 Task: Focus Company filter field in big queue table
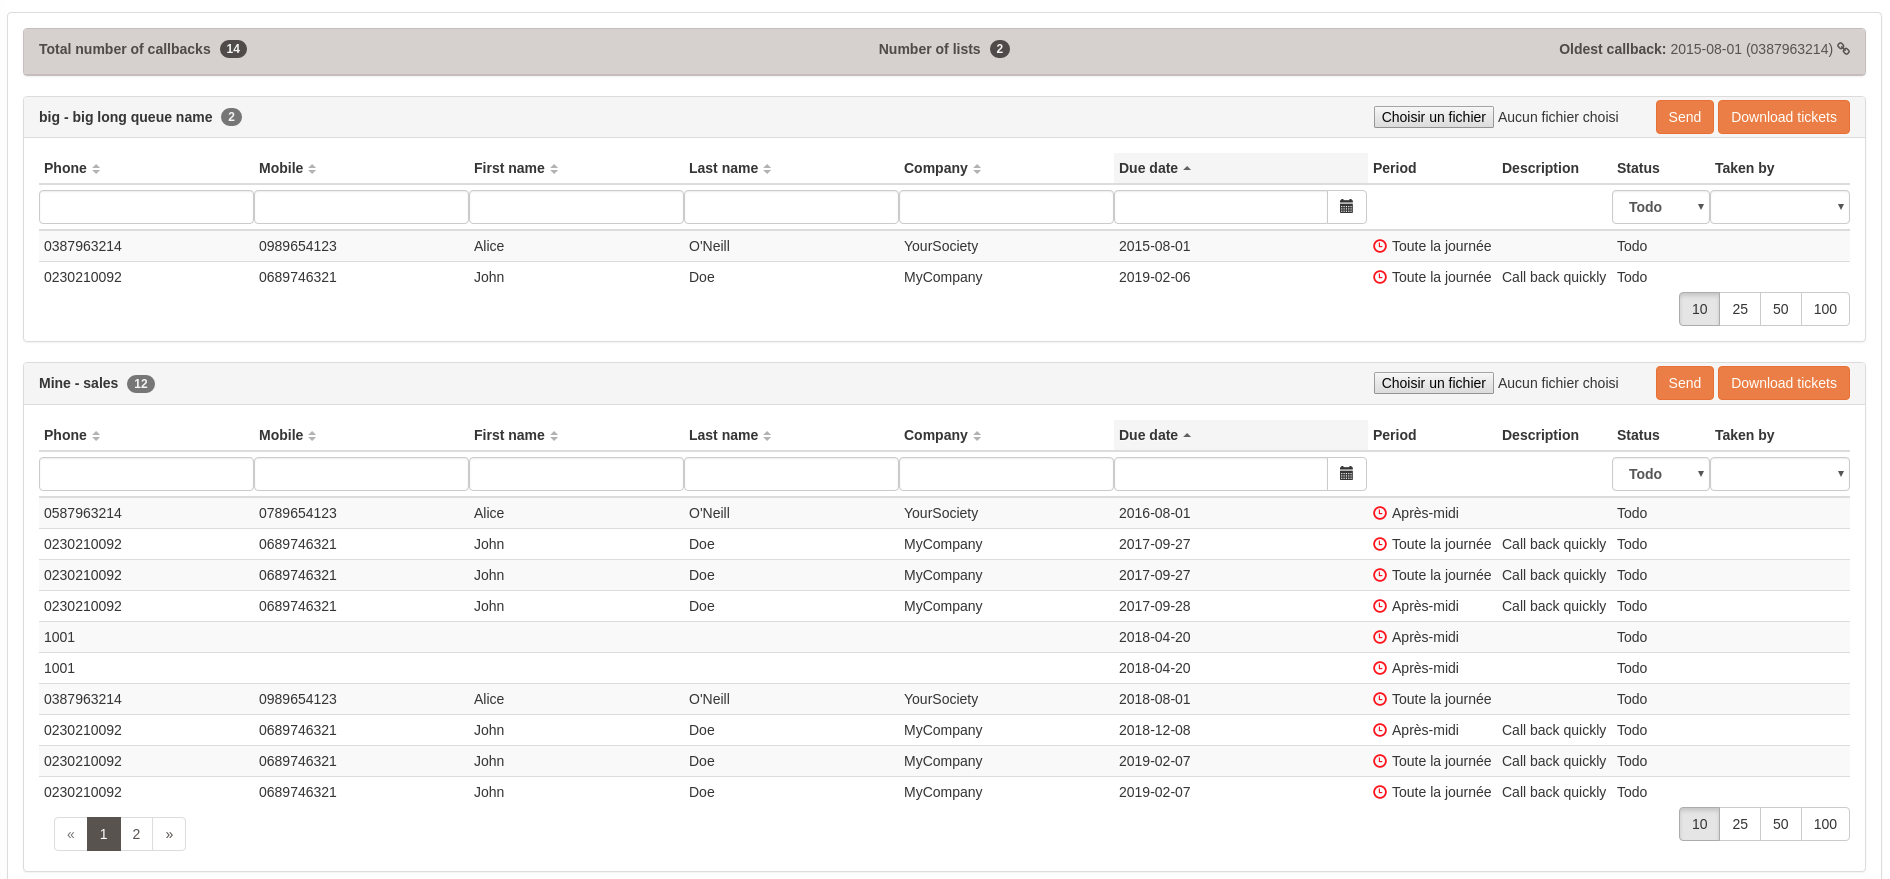pos(1006,207)
